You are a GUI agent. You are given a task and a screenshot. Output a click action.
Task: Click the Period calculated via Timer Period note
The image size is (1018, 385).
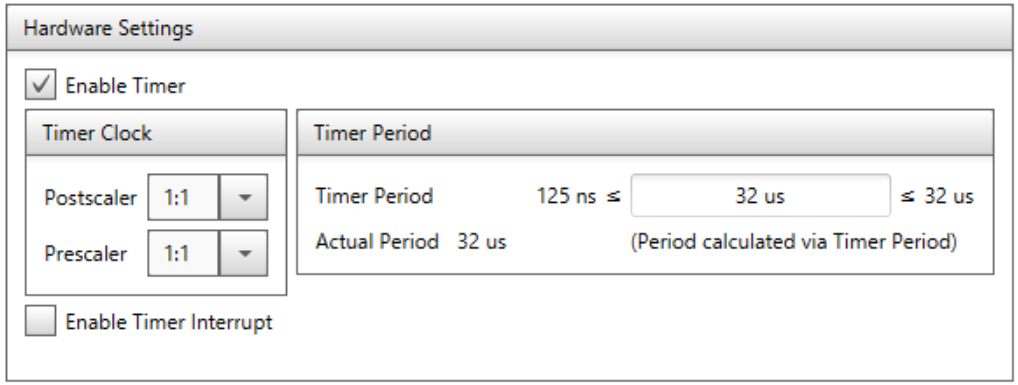pyautogui.click(x=794, y=242)
